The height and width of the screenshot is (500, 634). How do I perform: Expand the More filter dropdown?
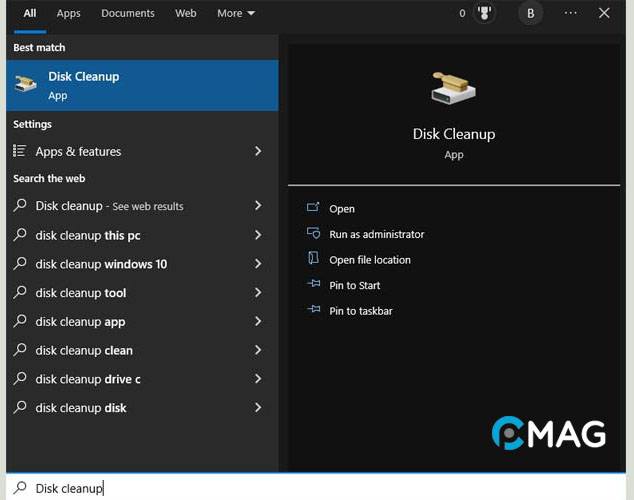point(236,13)
